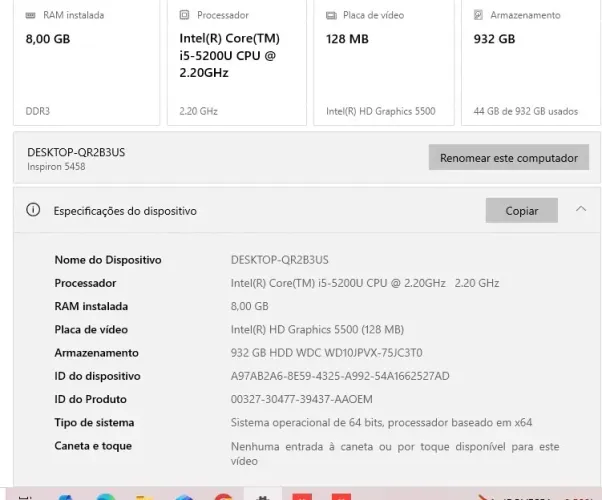
Task: Click the Nome do Dispositivo label
Action: click(x=108, y=260)
